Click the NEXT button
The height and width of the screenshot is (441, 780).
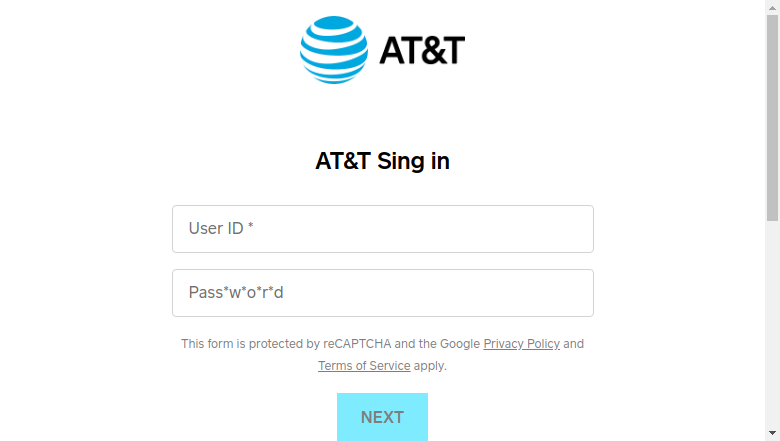click(383, 417)
